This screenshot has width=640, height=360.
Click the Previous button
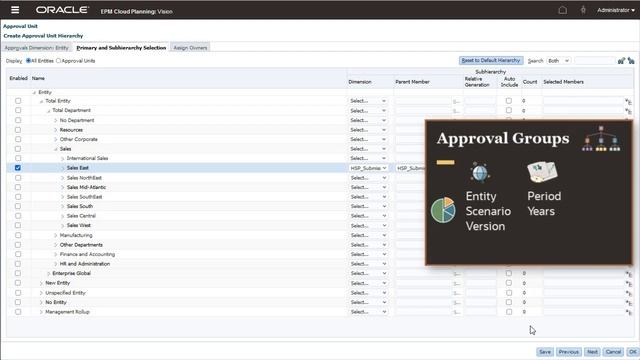click(569, 352)
